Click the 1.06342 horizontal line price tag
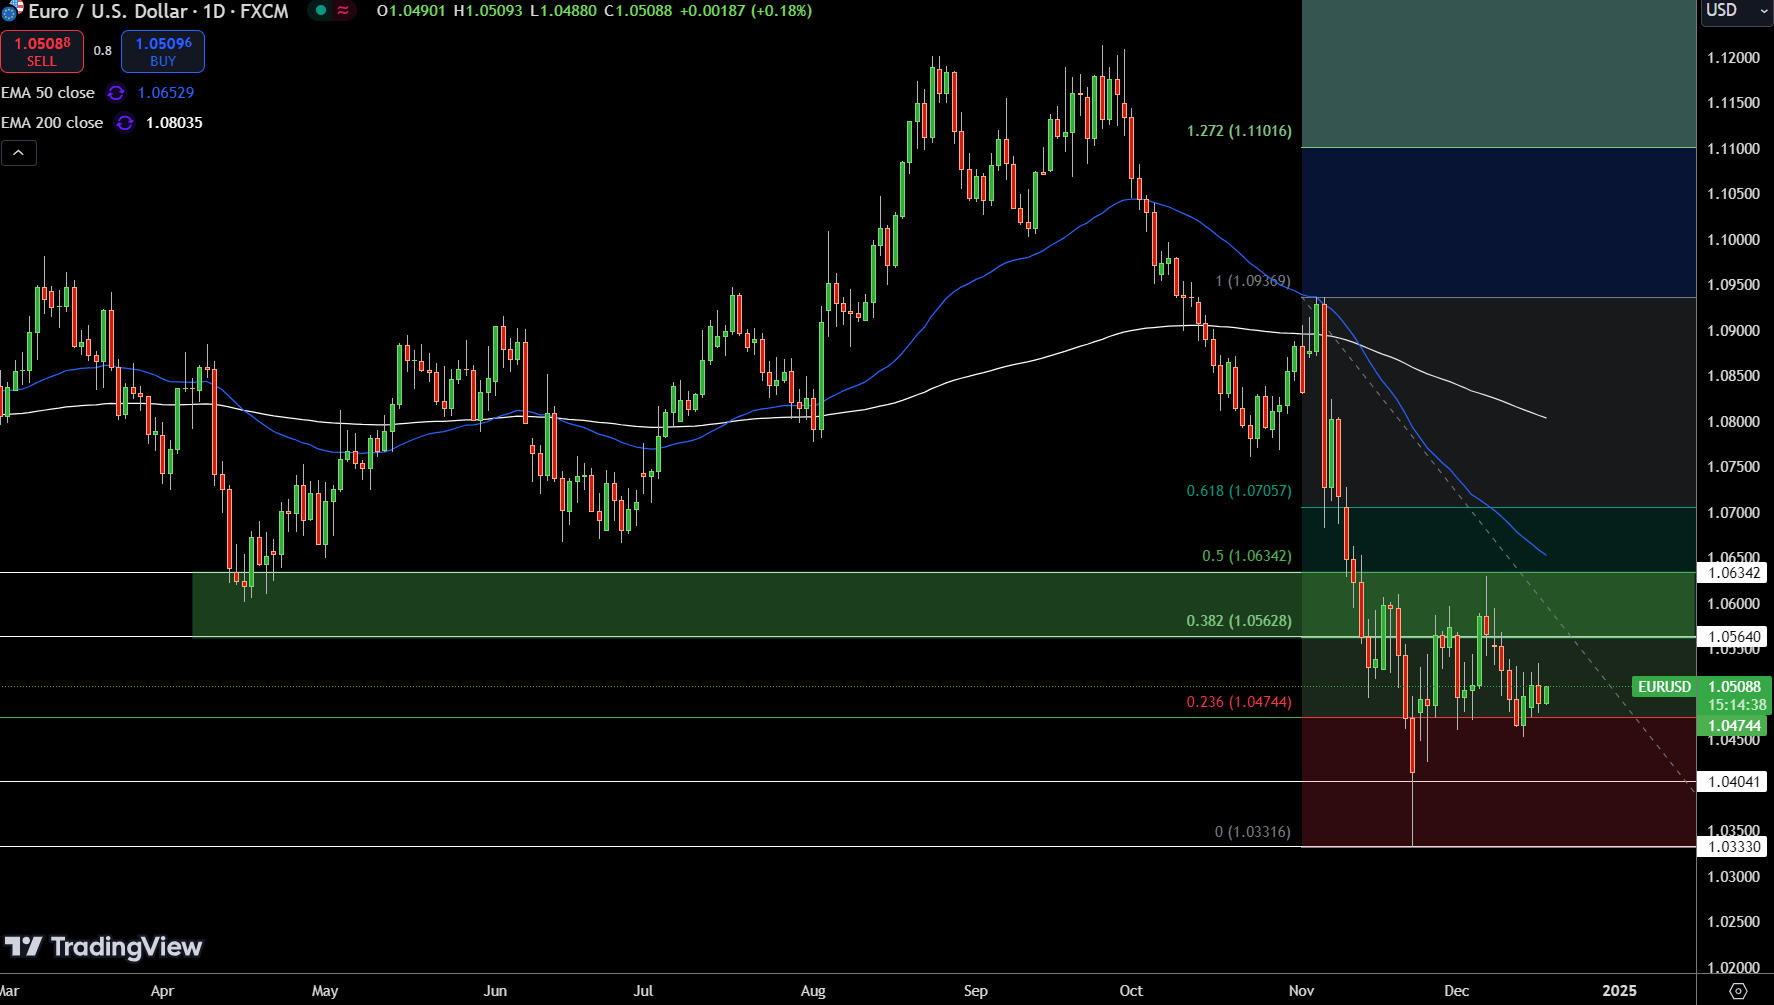Screen dimensions: 1774x1005 tap(1733, 573)
